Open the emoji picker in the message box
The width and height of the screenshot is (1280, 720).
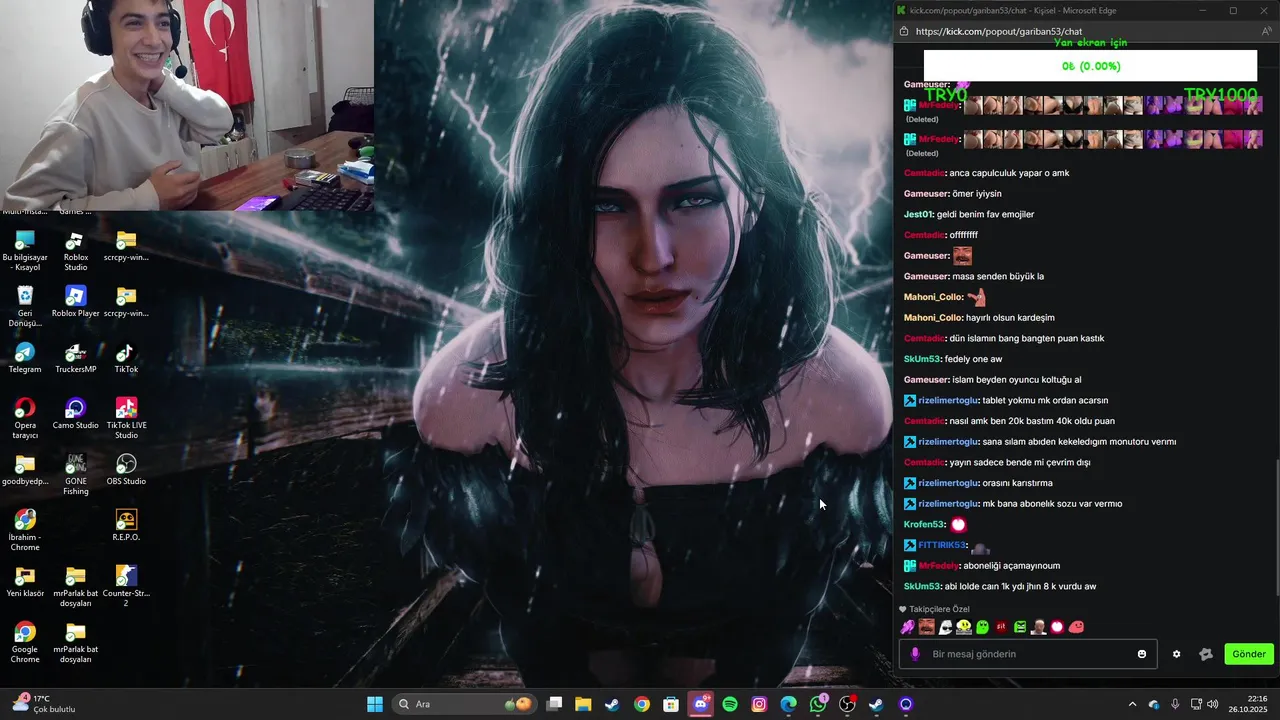coord(1142,654)
